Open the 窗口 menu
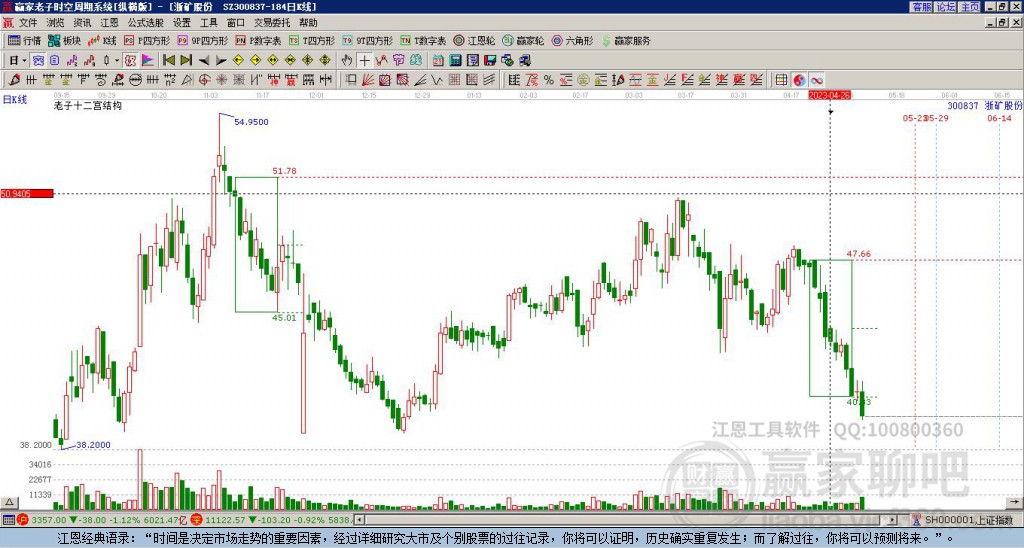 click(x=236, y=23)
